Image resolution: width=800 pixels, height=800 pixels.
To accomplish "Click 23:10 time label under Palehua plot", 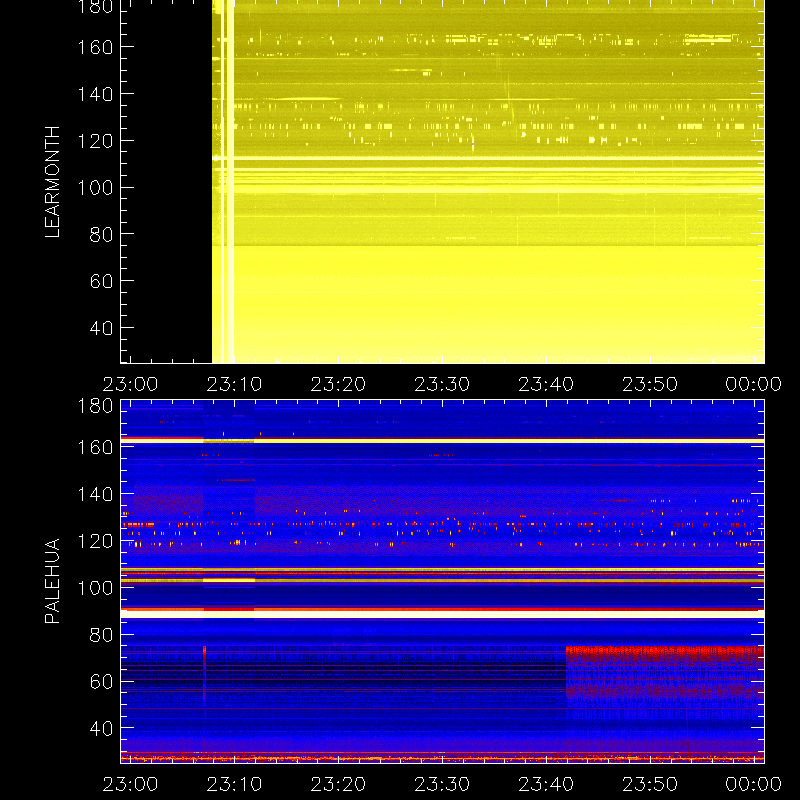I will pyautogui.click(x=234, y=784).
